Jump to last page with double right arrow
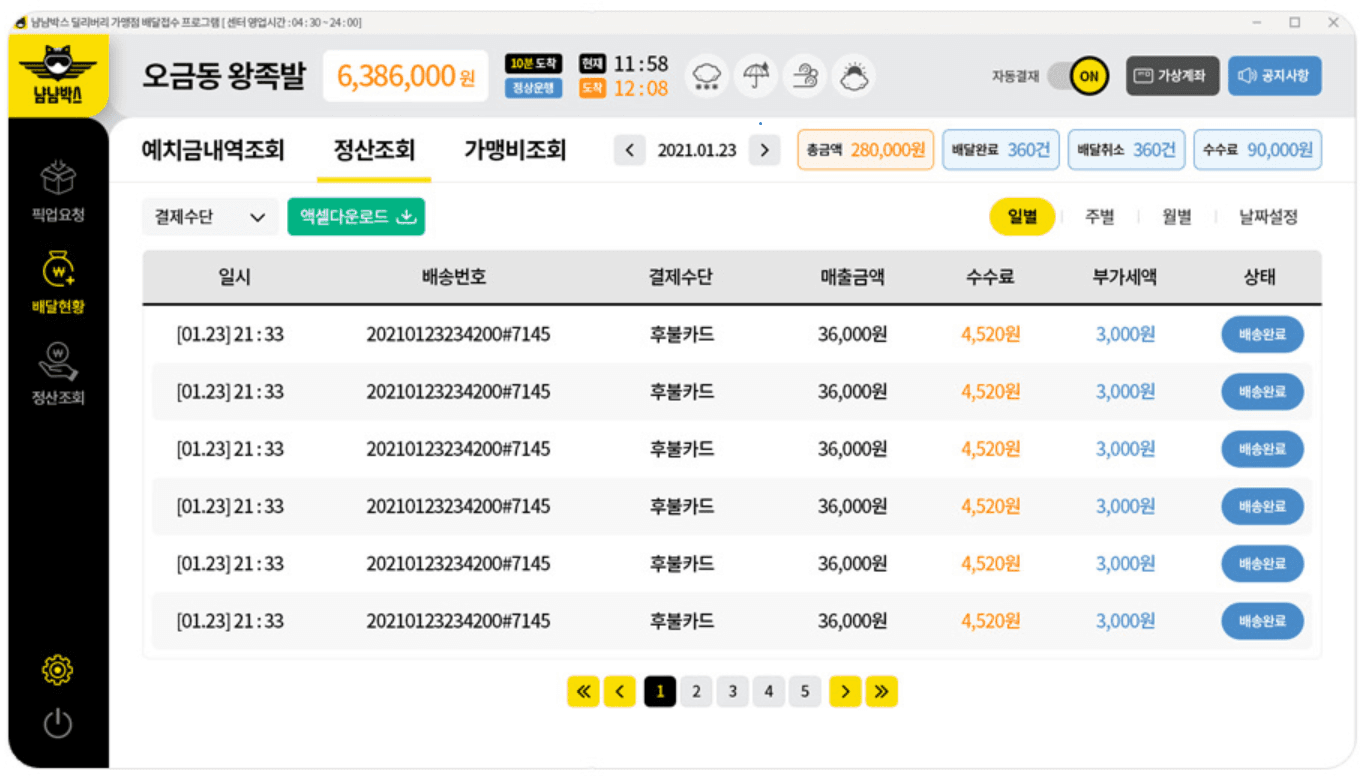Screen dimensions: 1365x776 (881, 691)
